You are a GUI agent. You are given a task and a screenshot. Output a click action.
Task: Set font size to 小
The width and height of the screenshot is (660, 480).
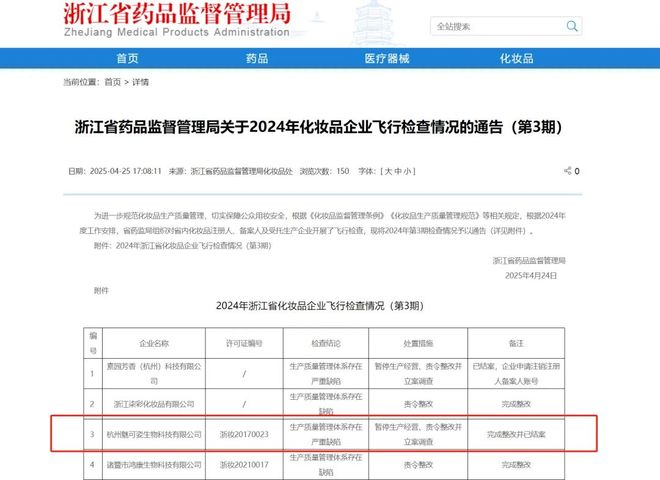pos(407,171)
